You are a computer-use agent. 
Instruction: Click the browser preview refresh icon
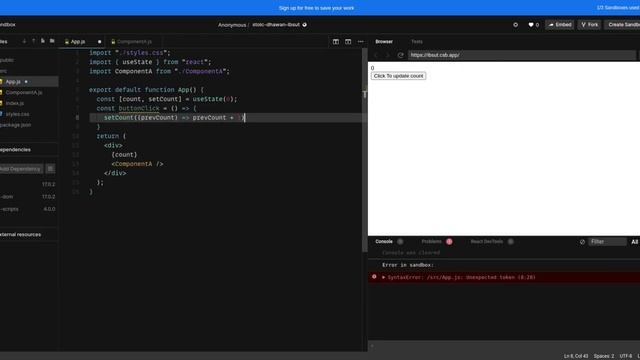tap(400, 55)
